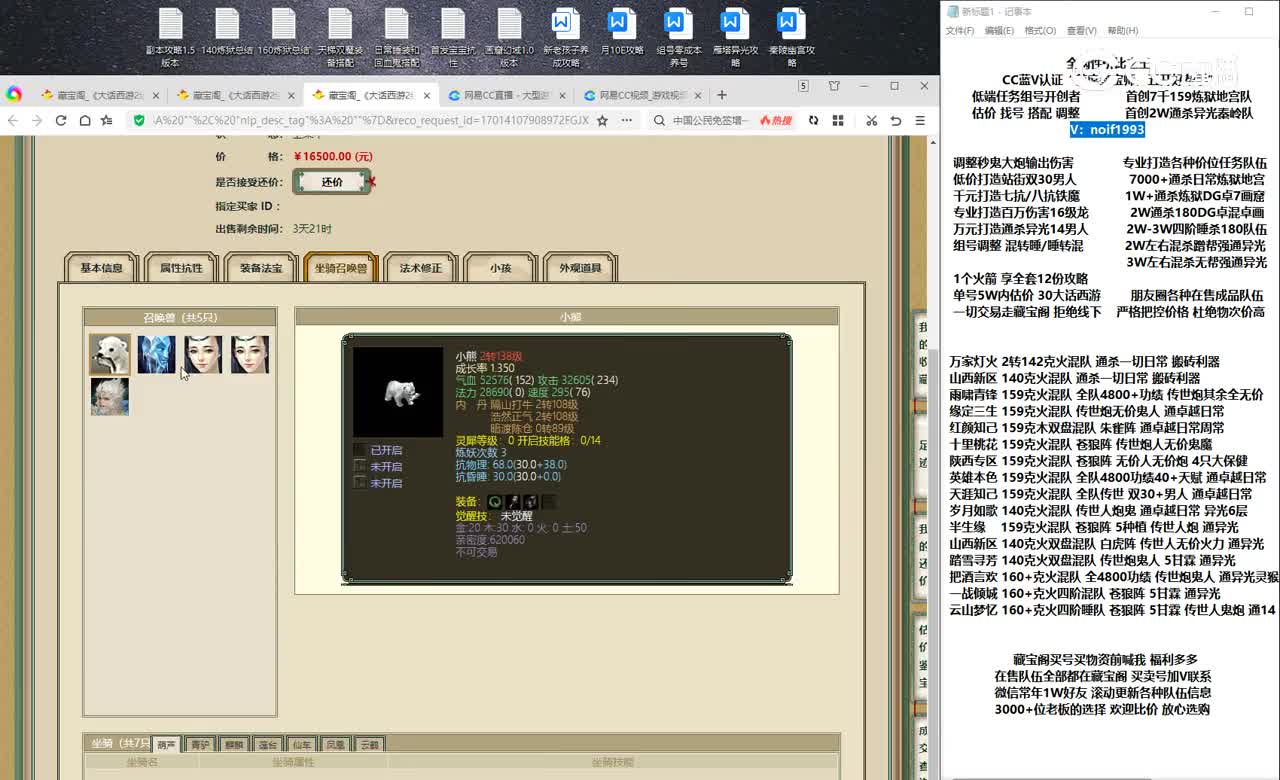The image size is (1280, 780).
Task: Open desktop document 魔塔异光攻略
Action: click(735, 38)
